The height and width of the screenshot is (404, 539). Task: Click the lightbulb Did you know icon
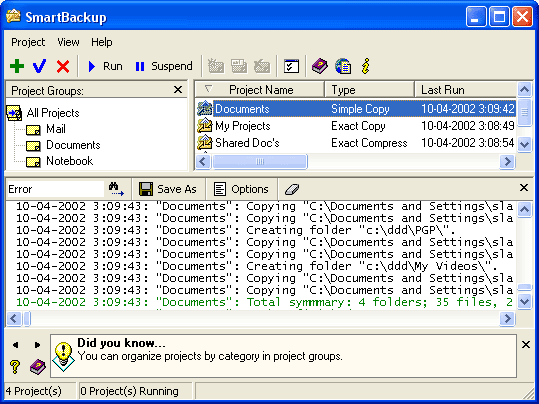tap(63, 356)
